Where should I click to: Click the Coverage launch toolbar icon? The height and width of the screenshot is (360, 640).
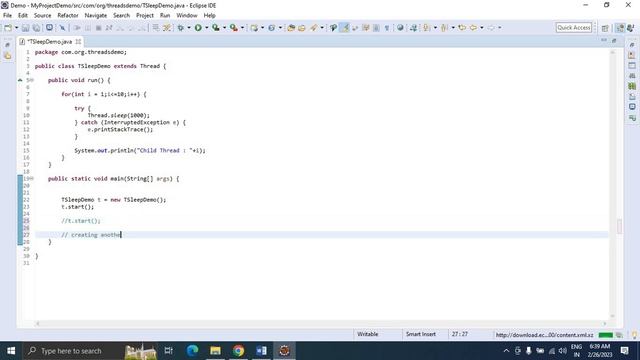(216, 28)
